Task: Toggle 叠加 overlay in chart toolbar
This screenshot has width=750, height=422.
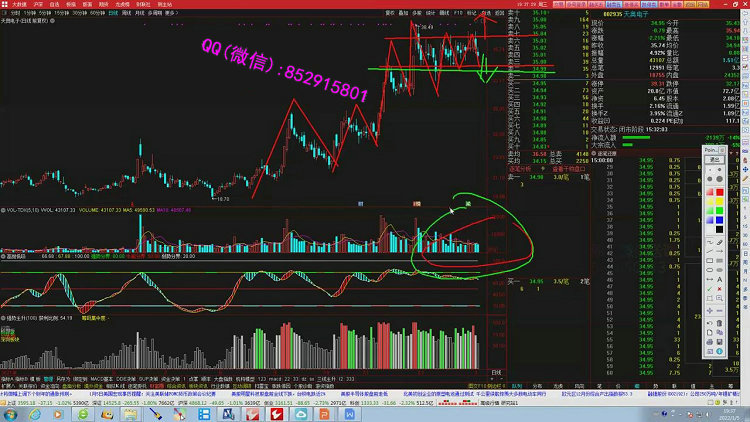Action: click(x=405, y=14)
